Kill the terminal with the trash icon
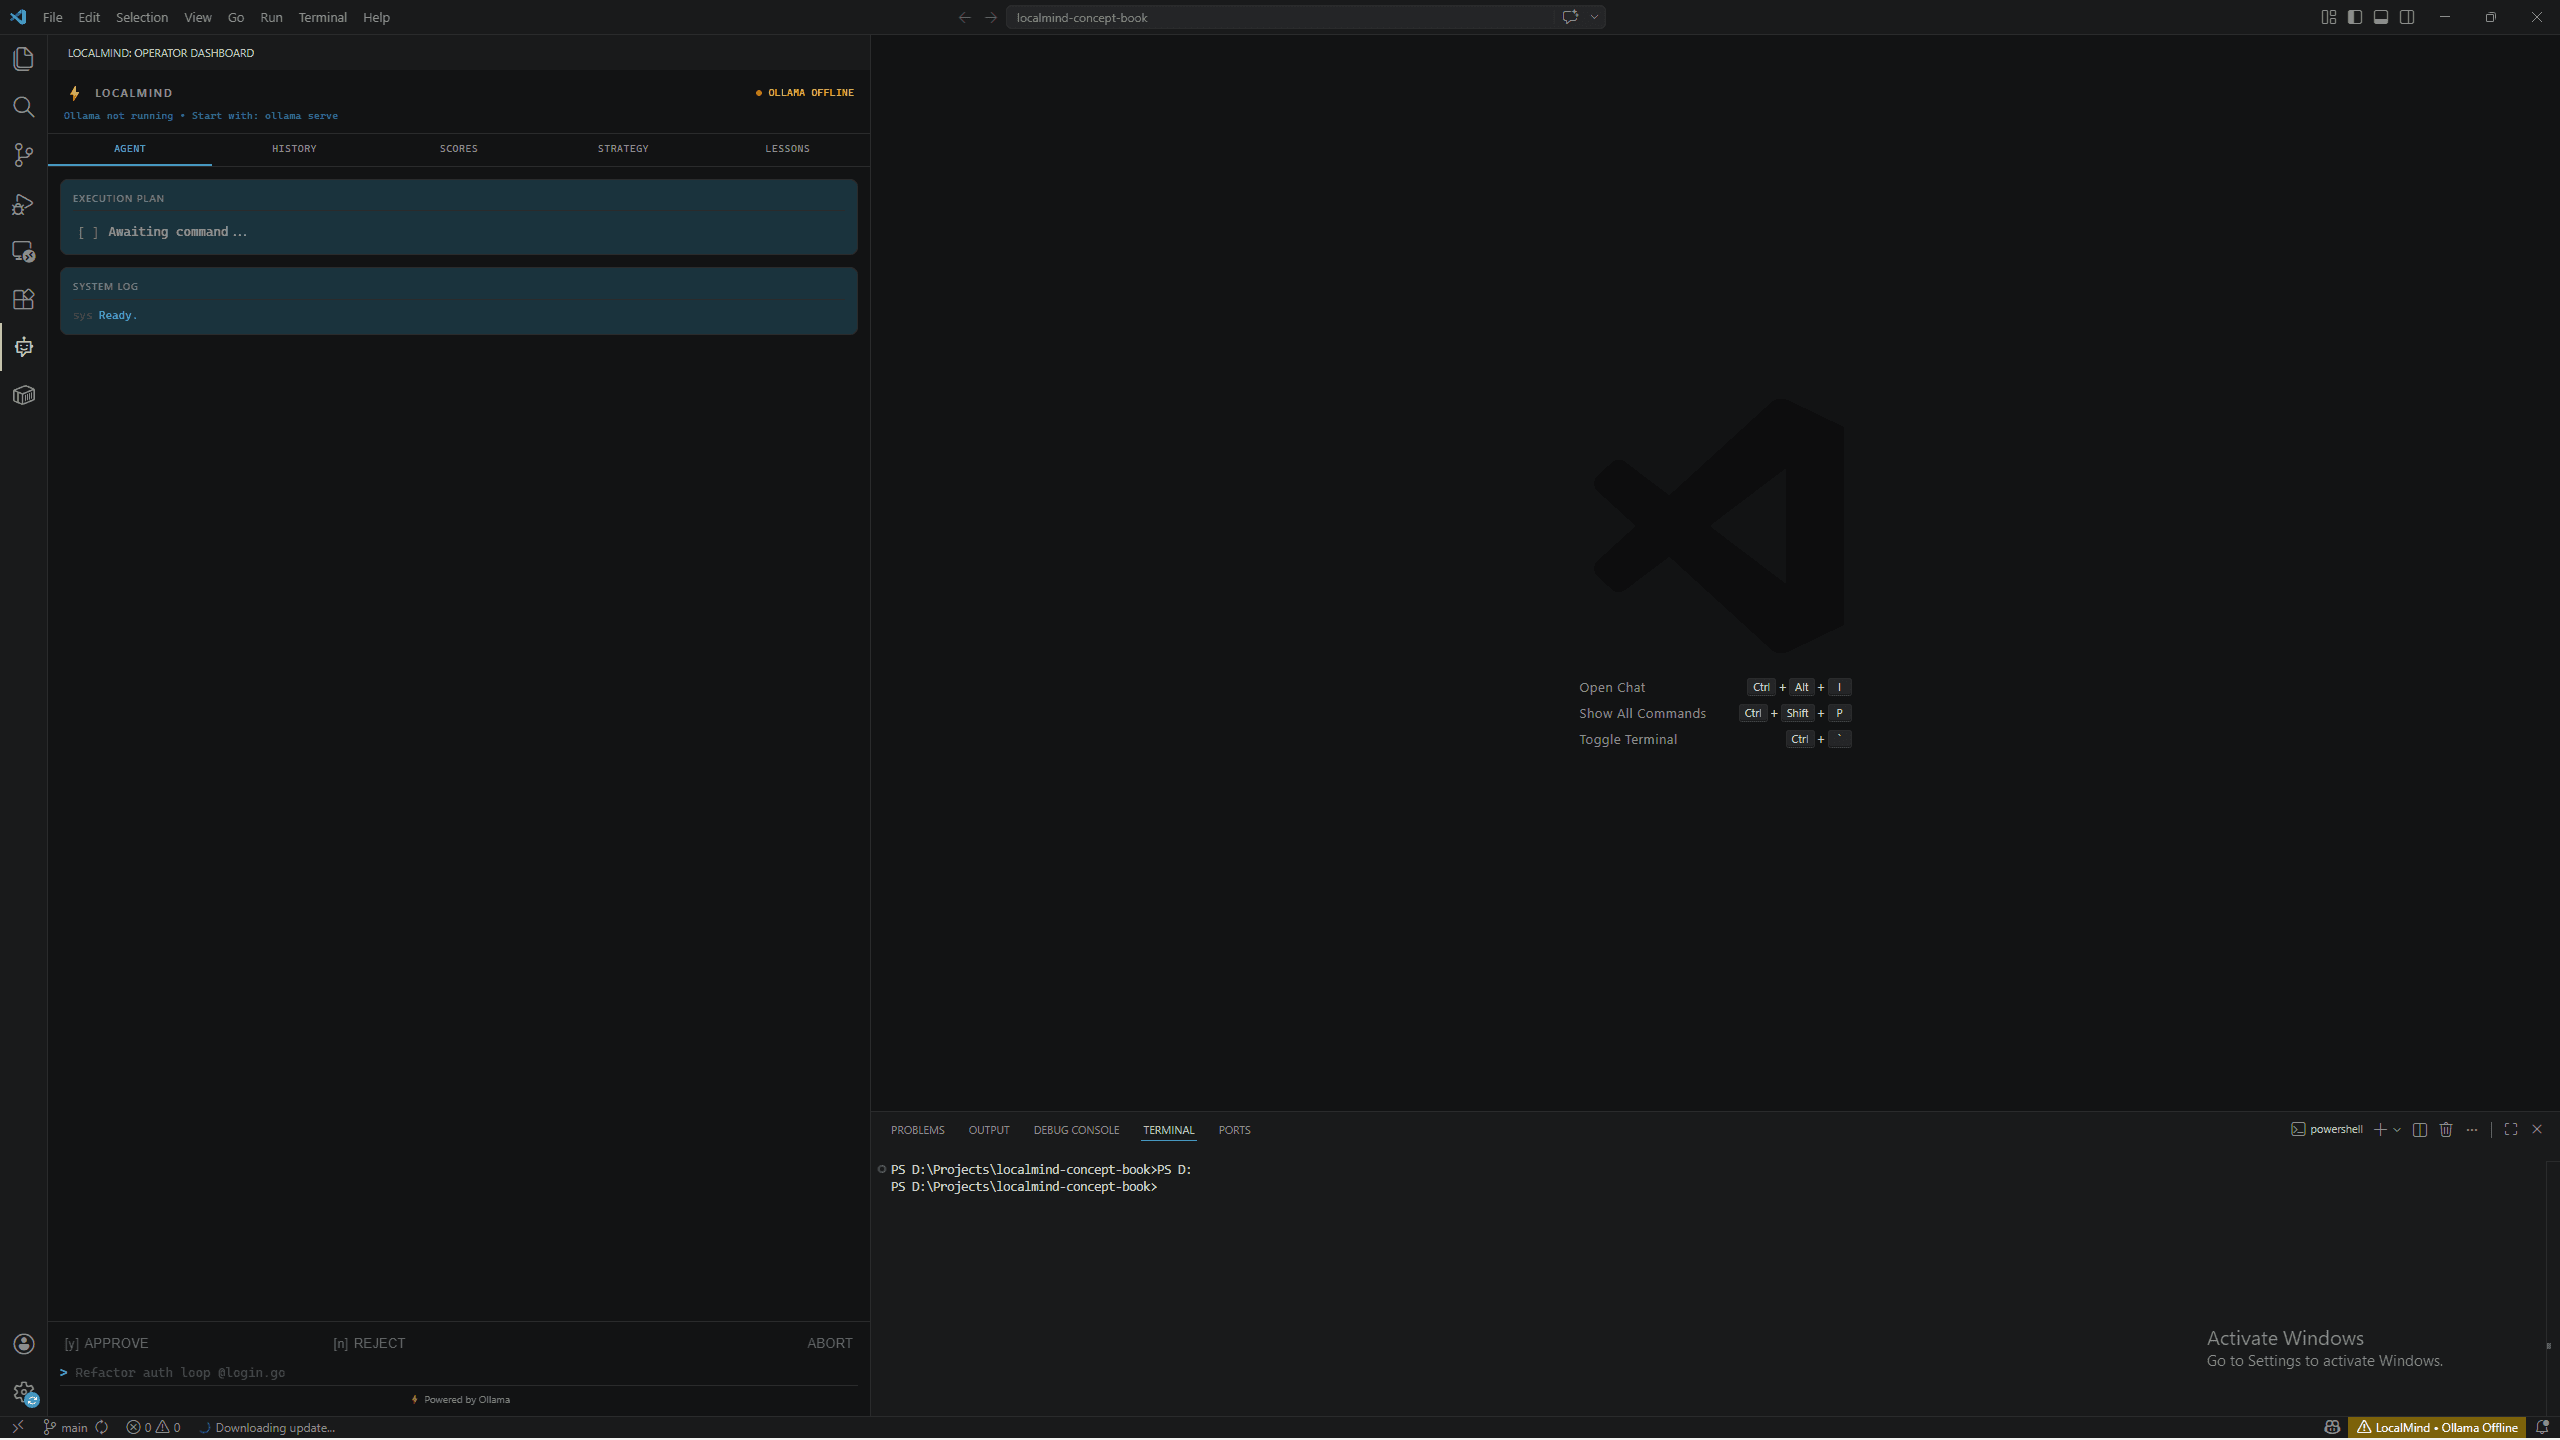Viewport: 2560px width, 1440px height. tap(2446, 1129)
